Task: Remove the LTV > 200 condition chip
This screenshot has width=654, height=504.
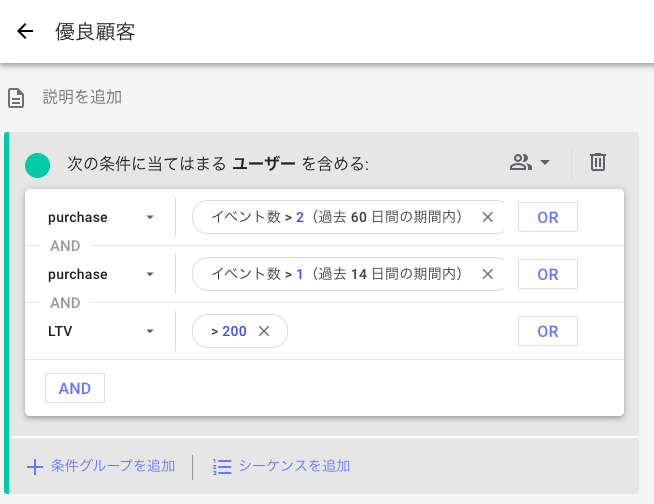Action: [264, 331]
